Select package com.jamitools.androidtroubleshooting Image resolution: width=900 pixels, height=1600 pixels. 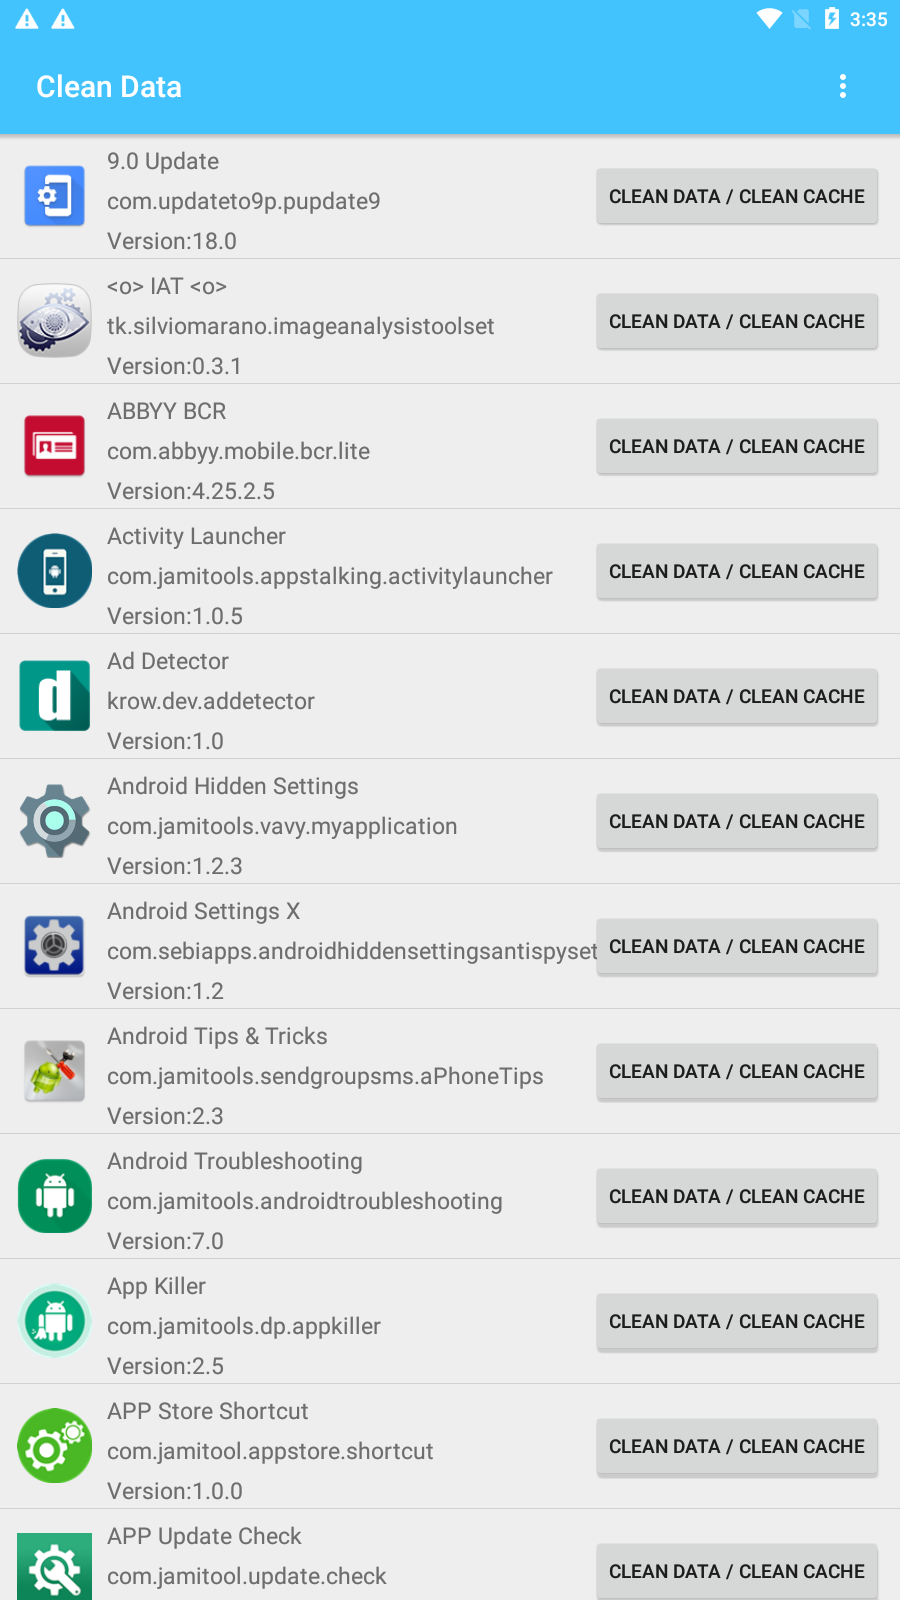tap(305, 1201)
